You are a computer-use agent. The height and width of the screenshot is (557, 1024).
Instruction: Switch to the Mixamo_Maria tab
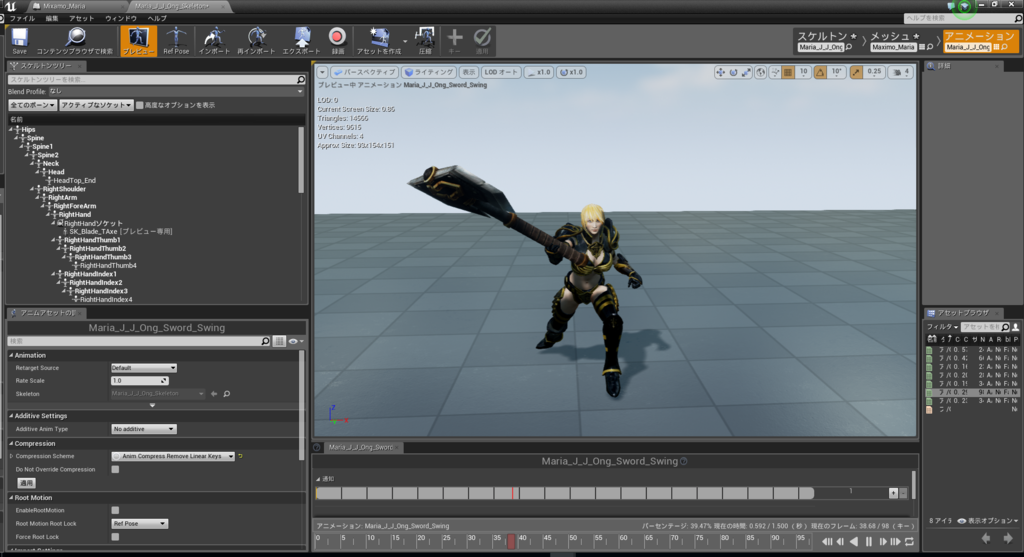point(64,6)
